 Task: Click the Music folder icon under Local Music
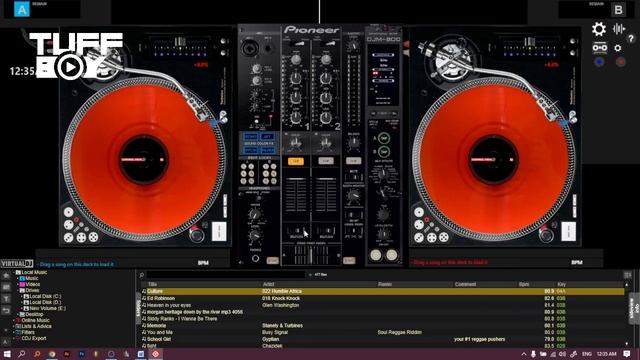coord(22,278)
